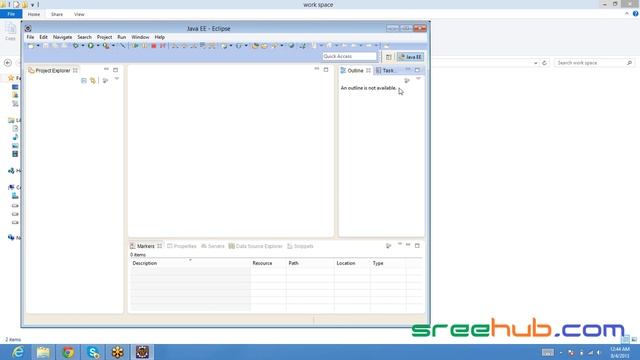This screenshot has height=360, width=640.
Task: Click 'An outline is not available.' text
Action: pos(369,88)
